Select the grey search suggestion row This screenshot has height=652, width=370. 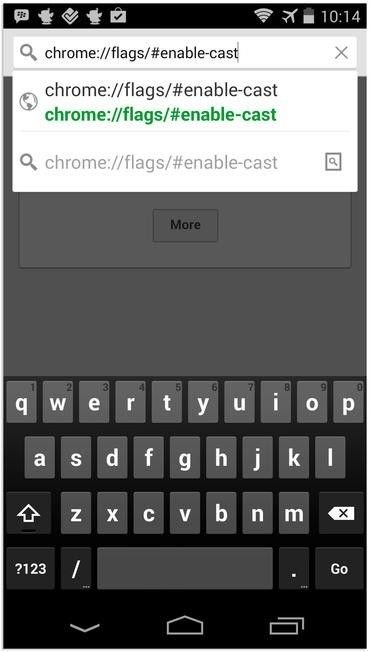point(185,162)
